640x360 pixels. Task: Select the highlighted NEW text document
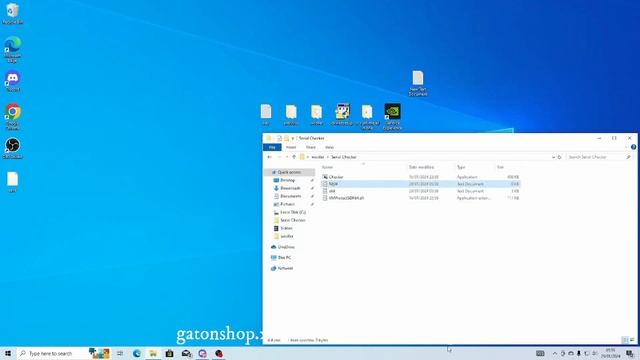coord(420,184)
